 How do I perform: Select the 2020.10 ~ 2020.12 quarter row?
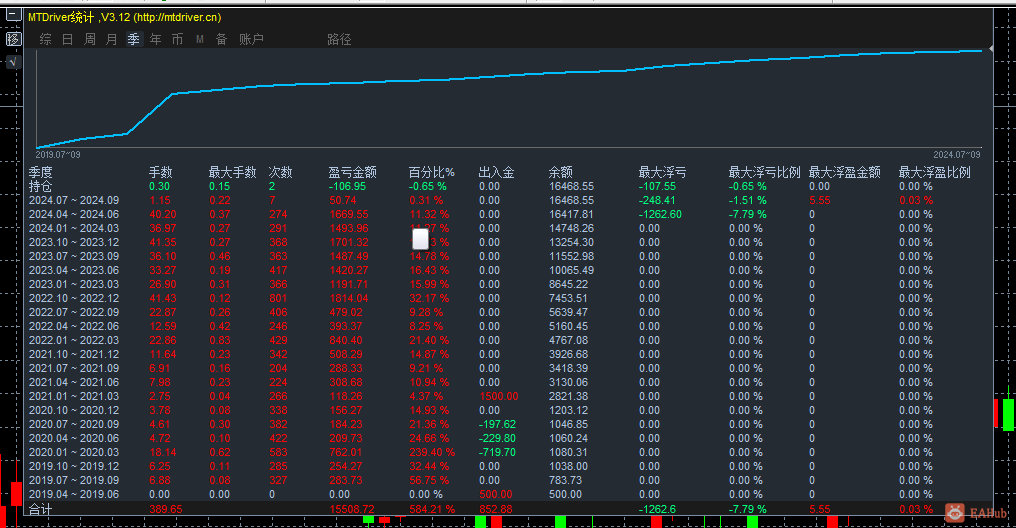pyautogui.click(x=507, y=410)
